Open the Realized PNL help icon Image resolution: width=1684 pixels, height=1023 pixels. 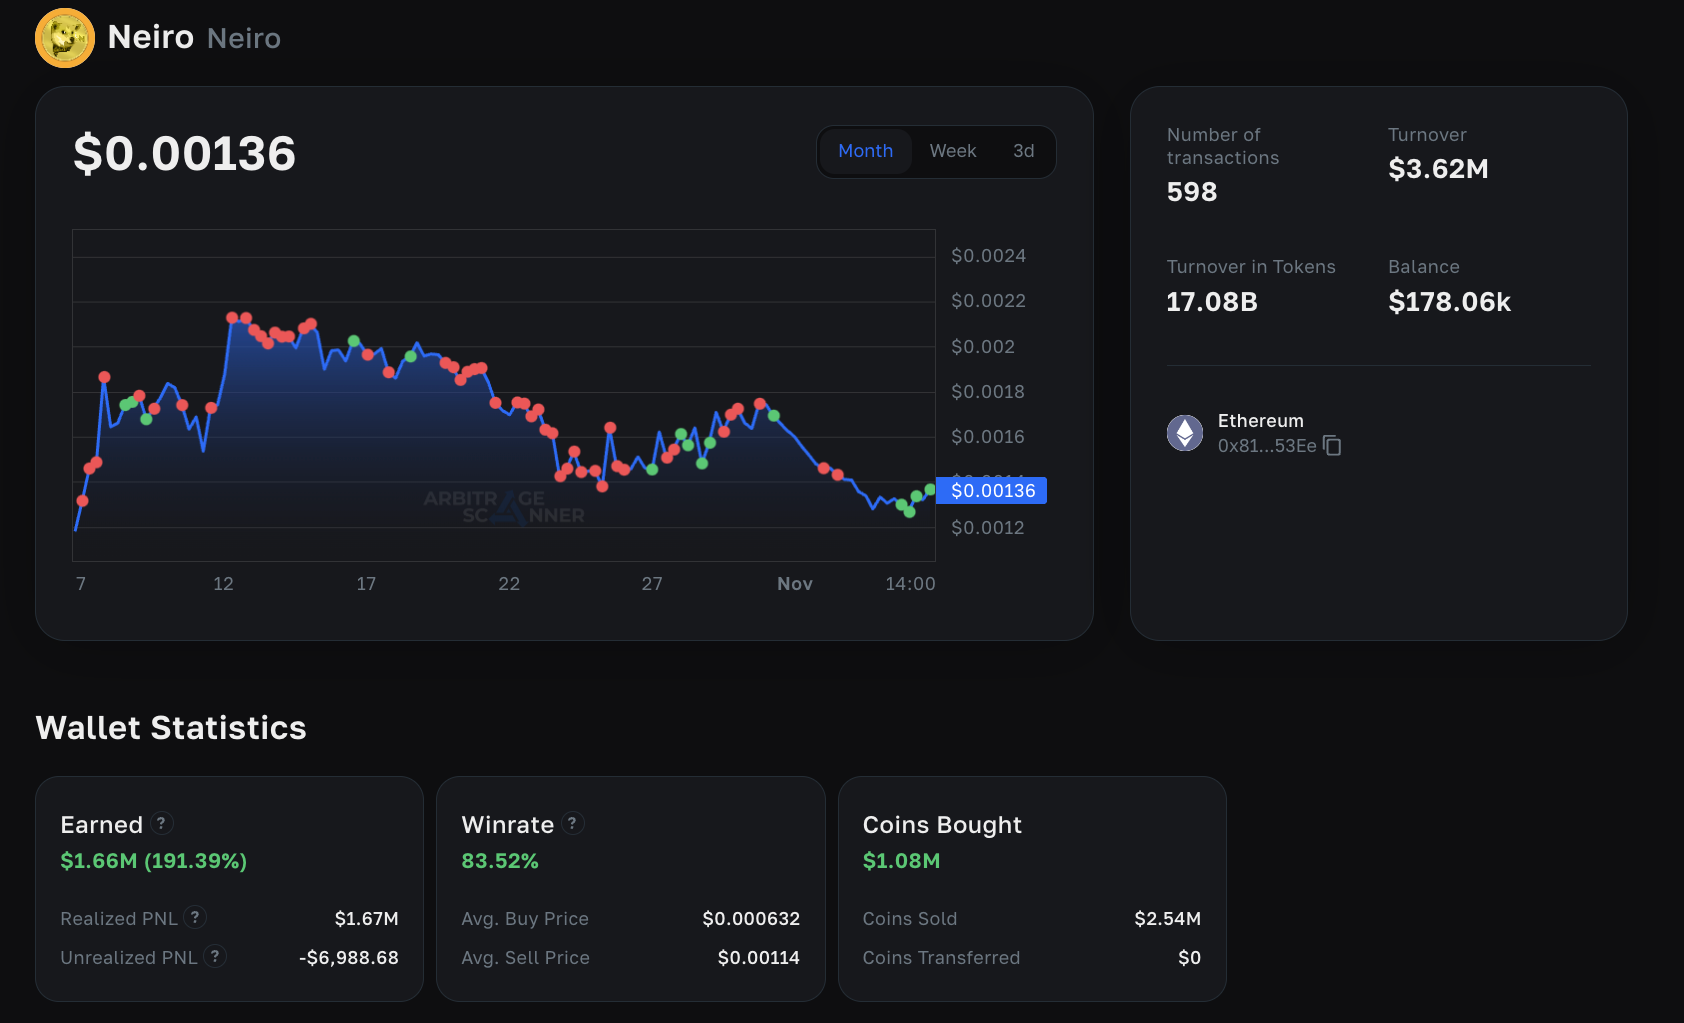195,917
